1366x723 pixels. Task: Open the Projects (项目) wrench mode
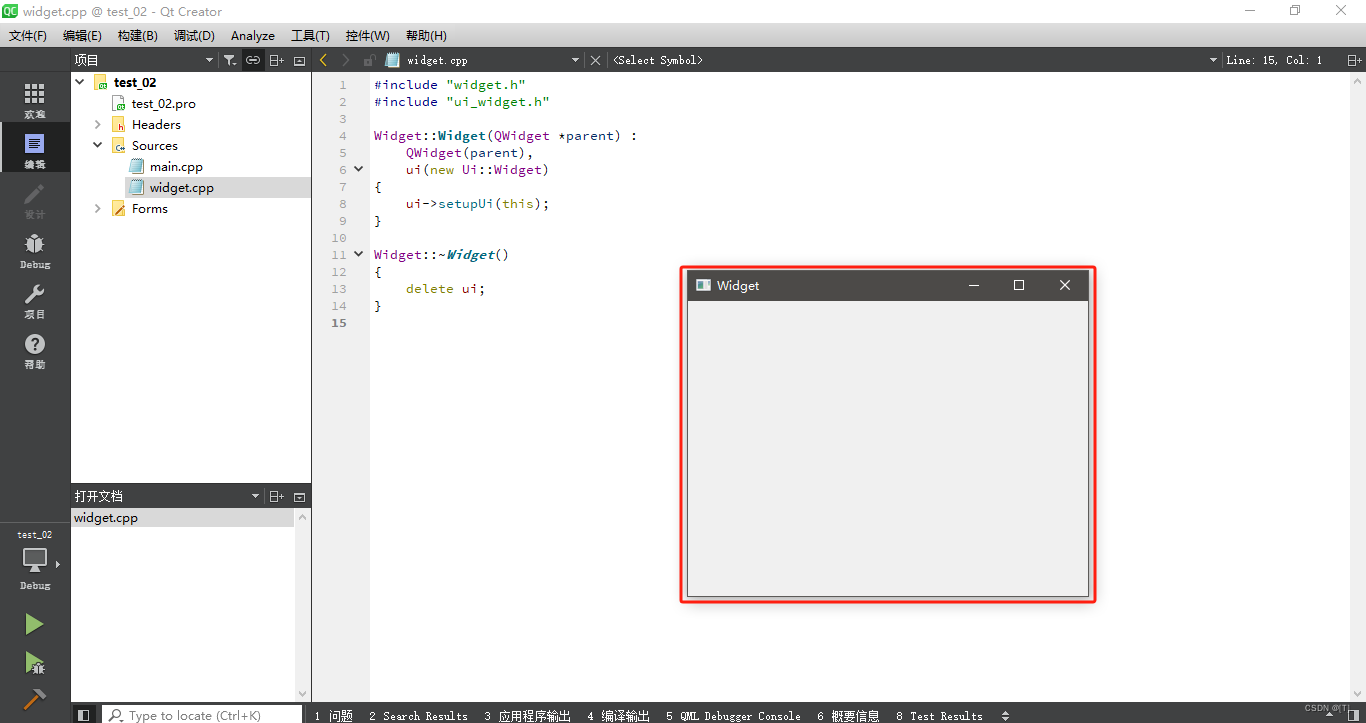(35, 299)
